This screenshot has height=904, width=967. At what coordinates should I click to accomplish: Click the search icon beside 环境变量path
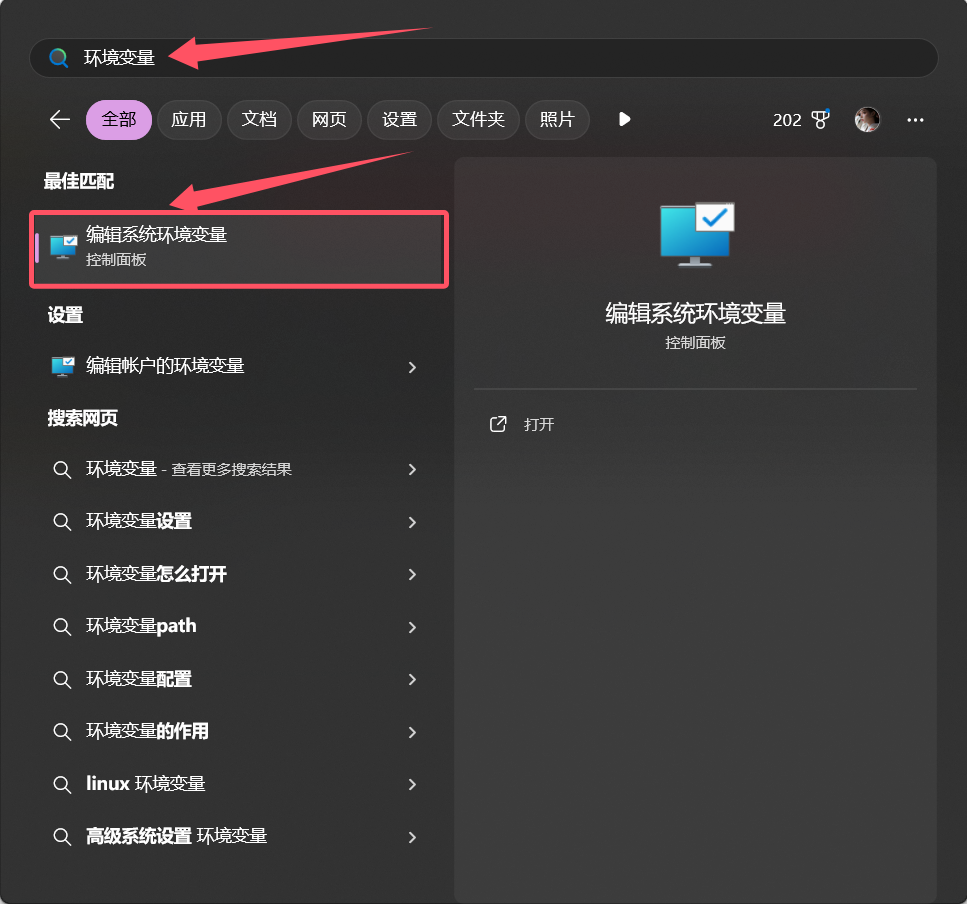pyautogui.click(x=62, y=627)
